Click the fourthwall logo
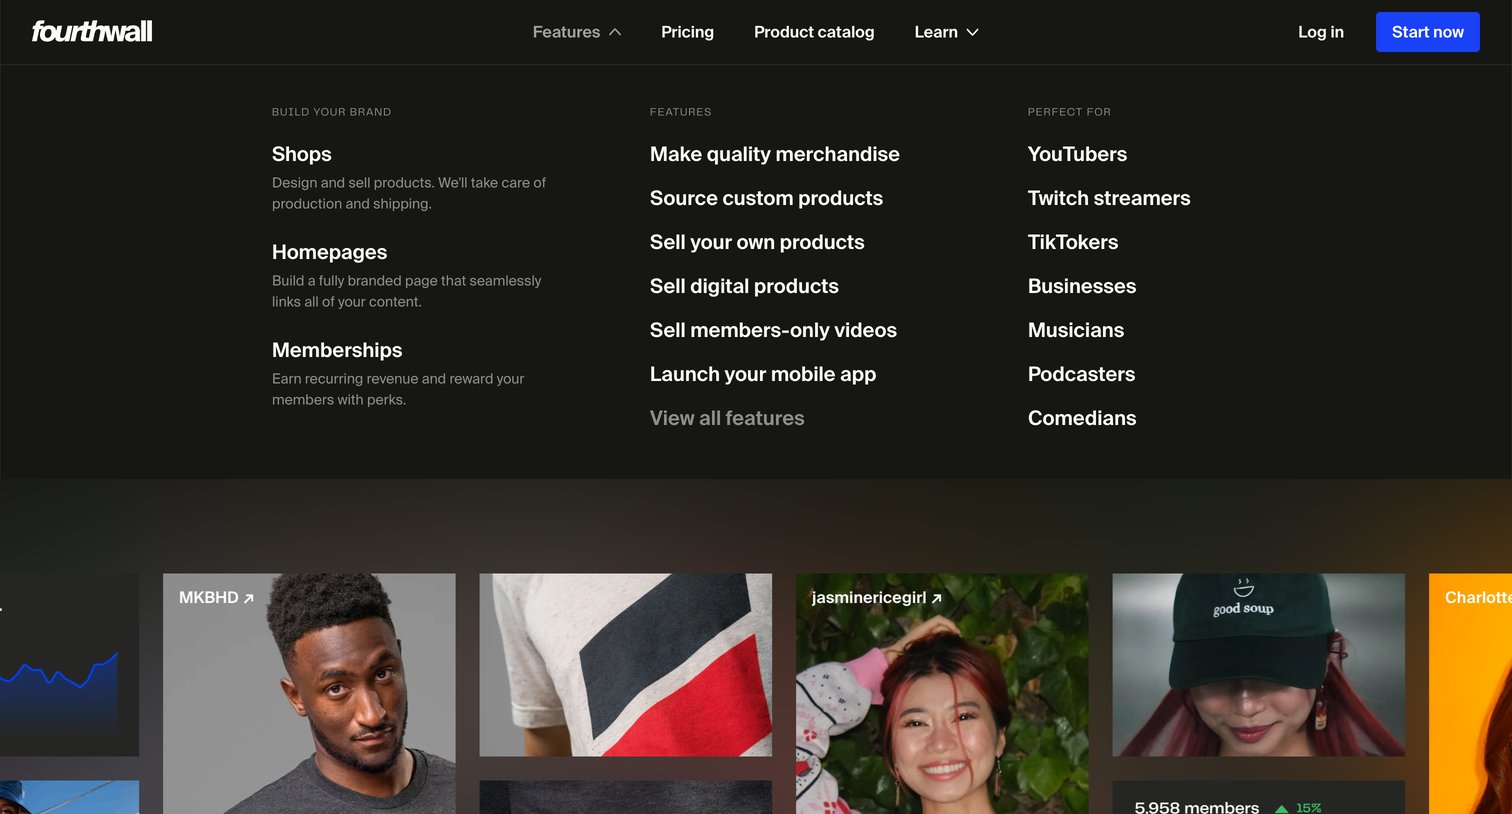The width and height of the screenshot is (1512, 814). 92,32
